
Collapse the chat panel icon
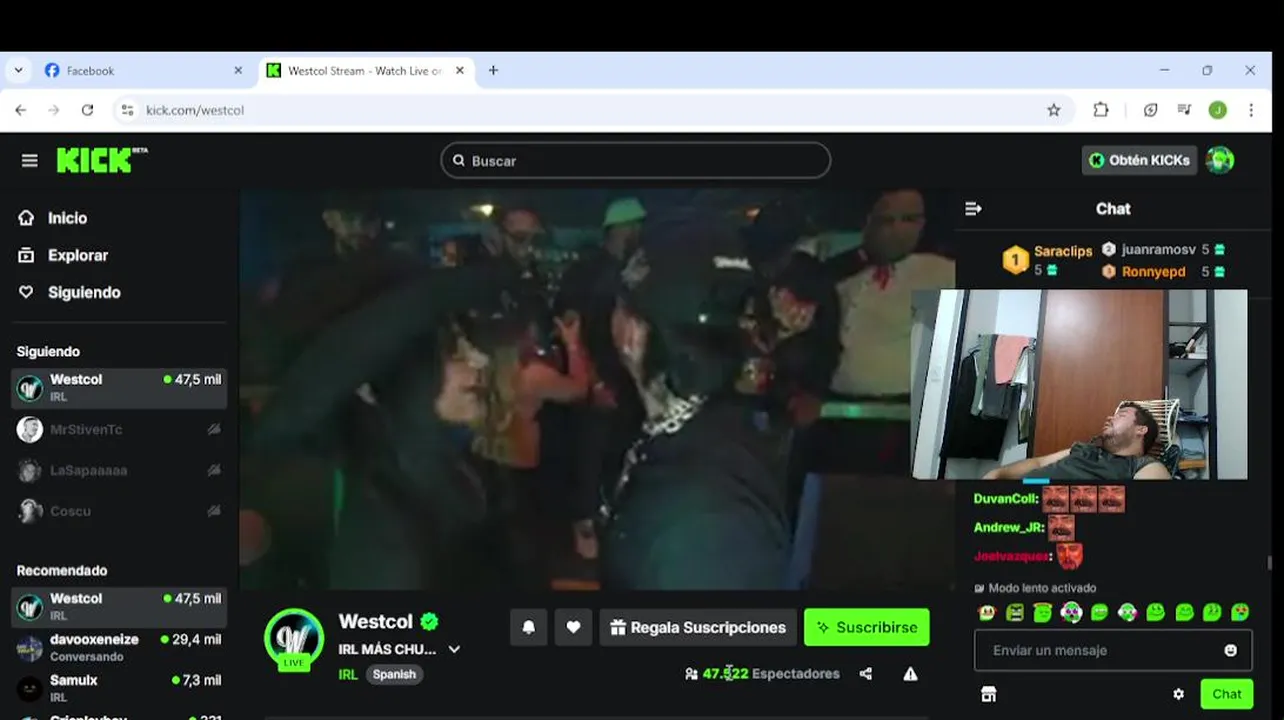click(x=973, y=209)
